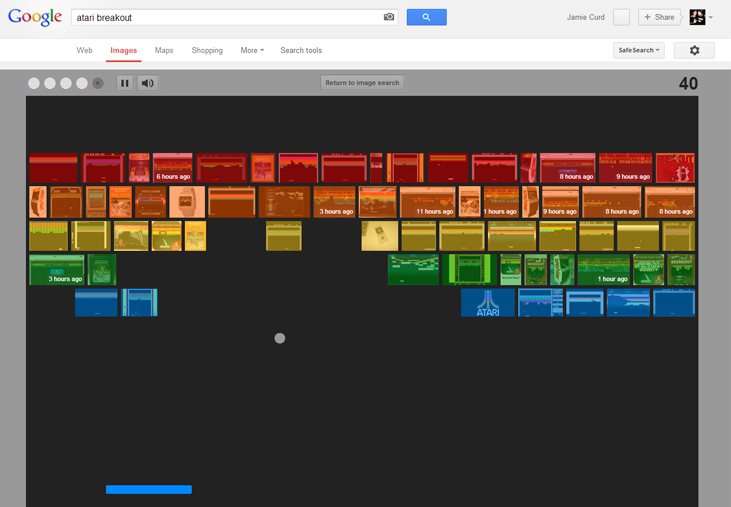Mute the game sound
The height and width of the screenshot is (507, 731).
tap(148, 83)
